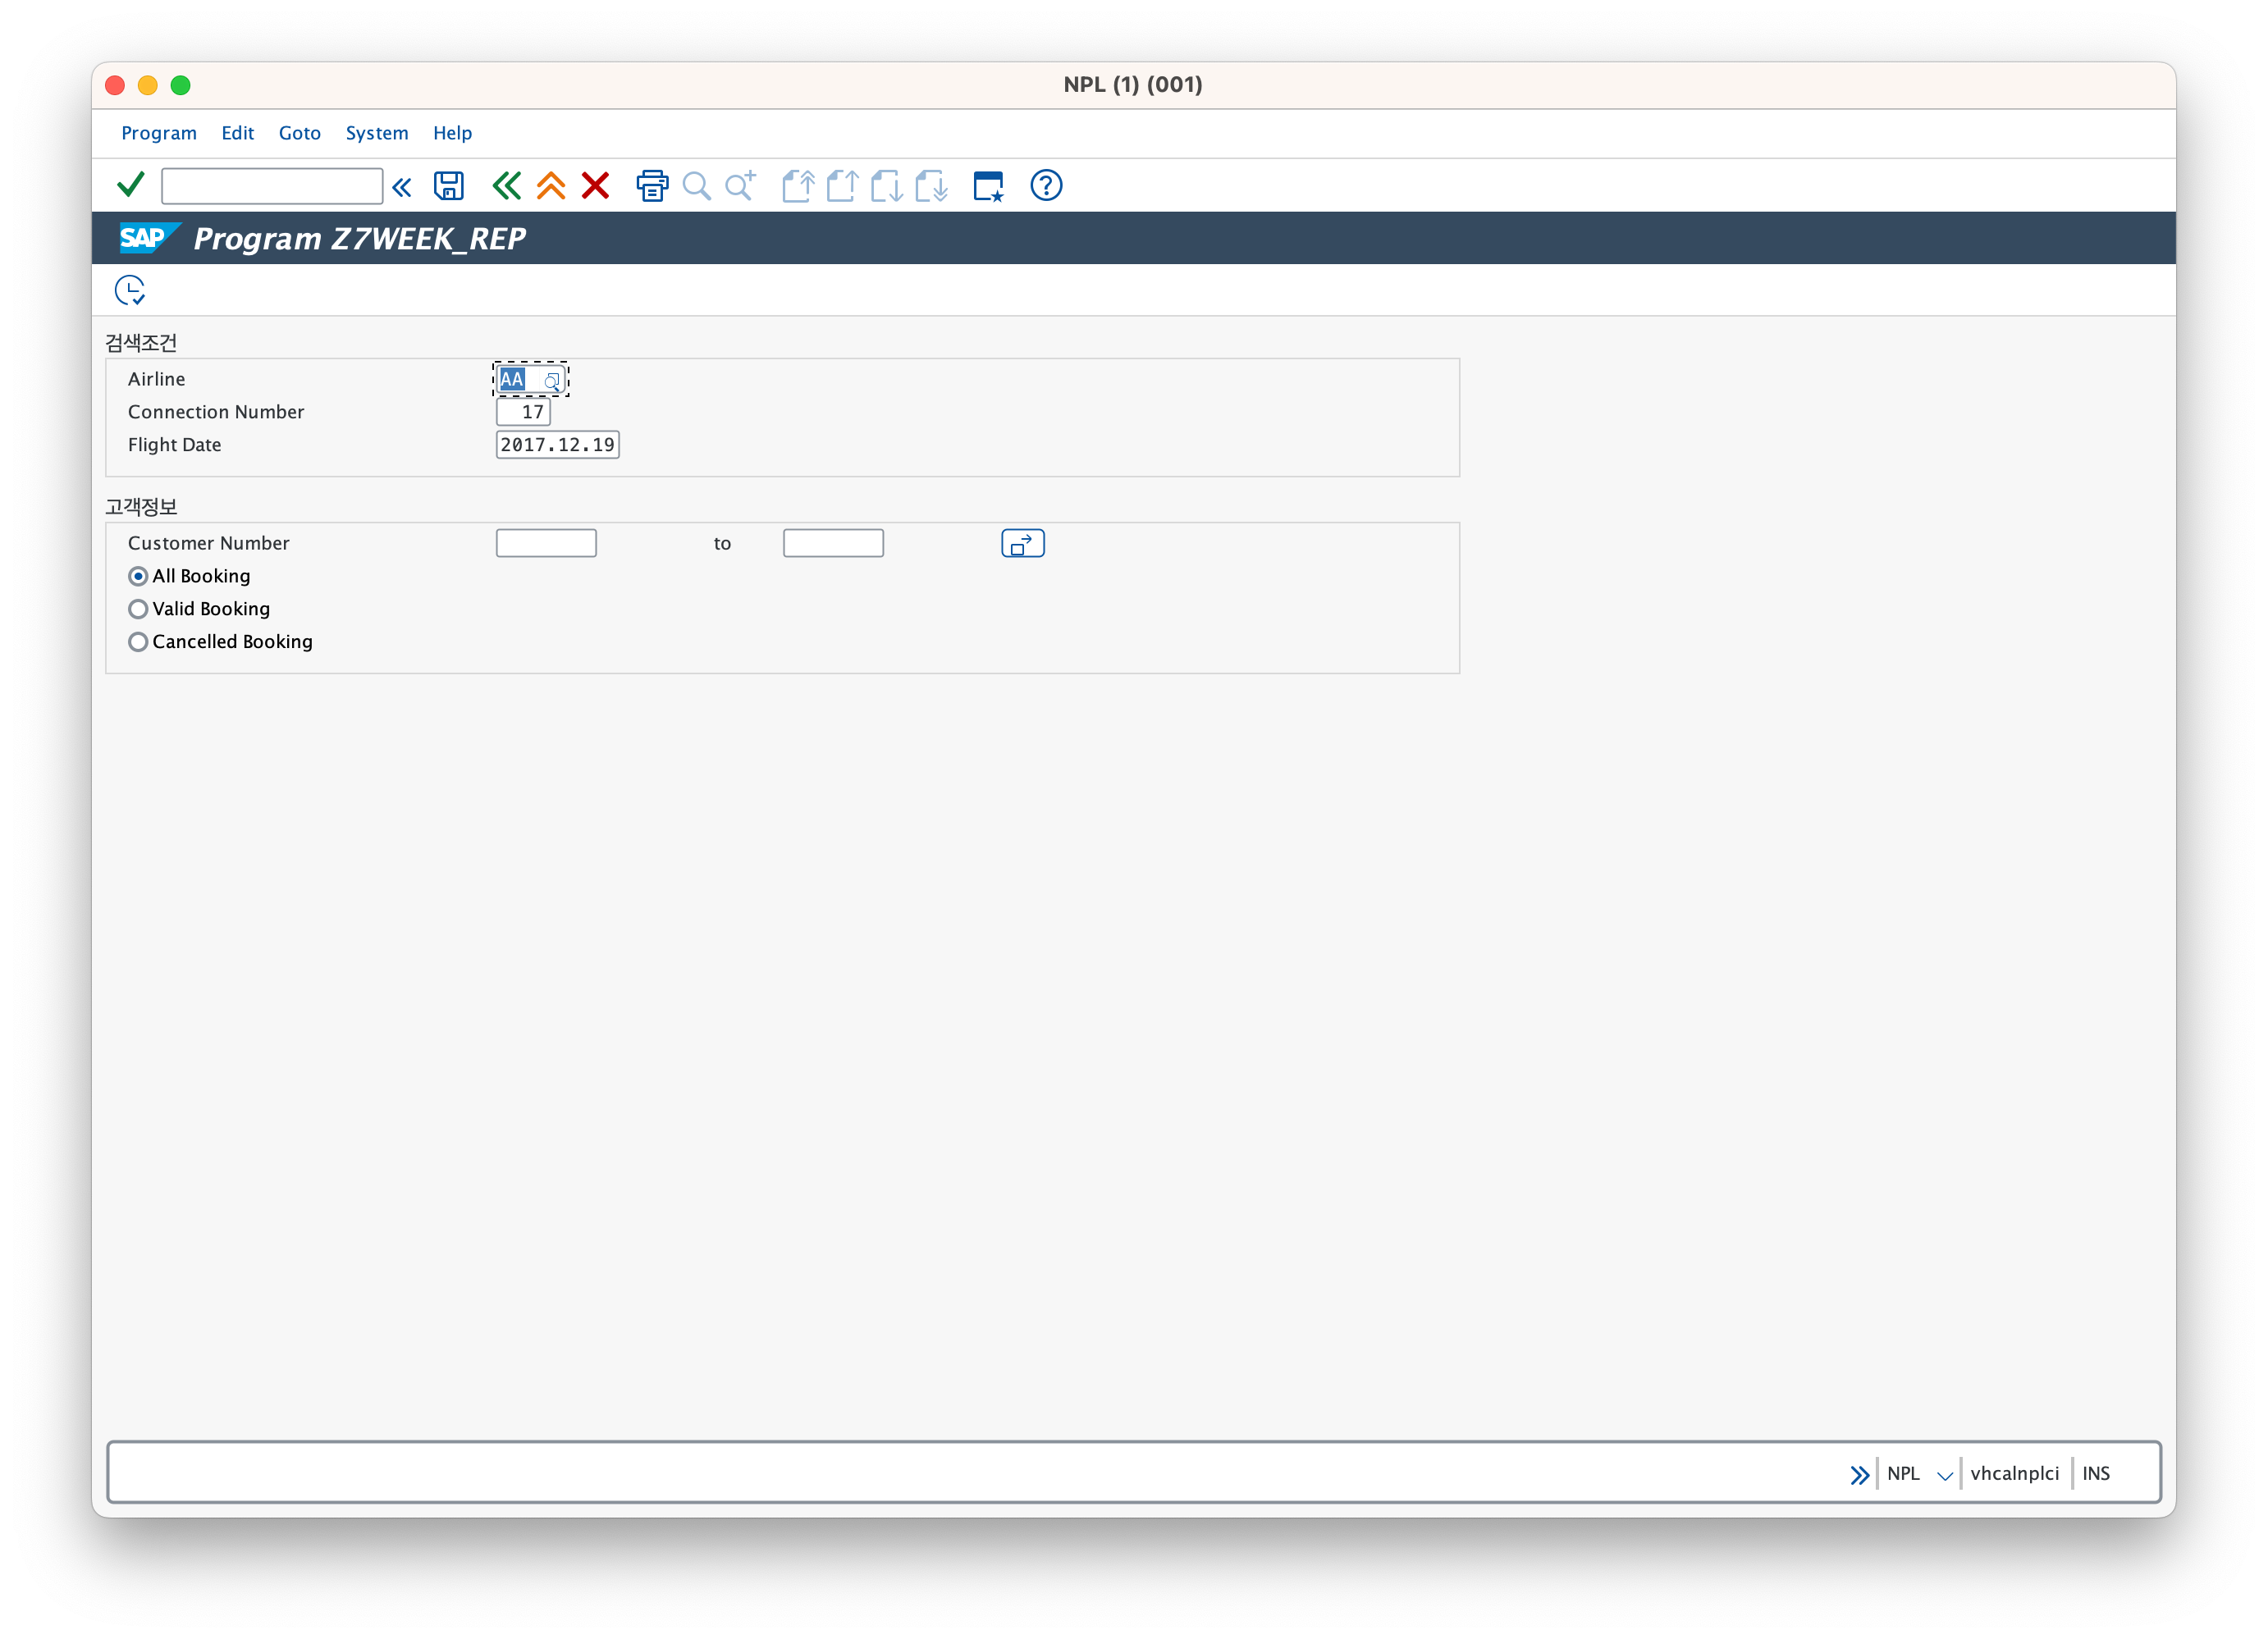Expand status bar info double-arrow

pyautogui.click(x=1859, y=1474)
